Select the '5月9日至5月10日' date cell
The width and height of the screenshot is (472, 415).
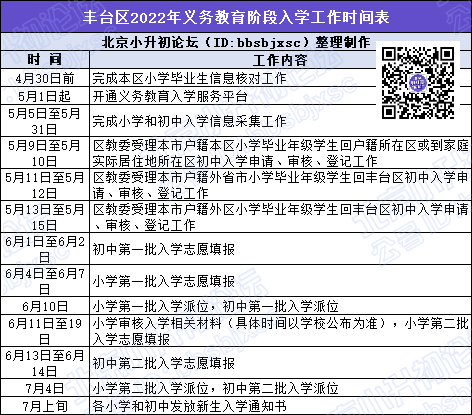tap(45, 153)
